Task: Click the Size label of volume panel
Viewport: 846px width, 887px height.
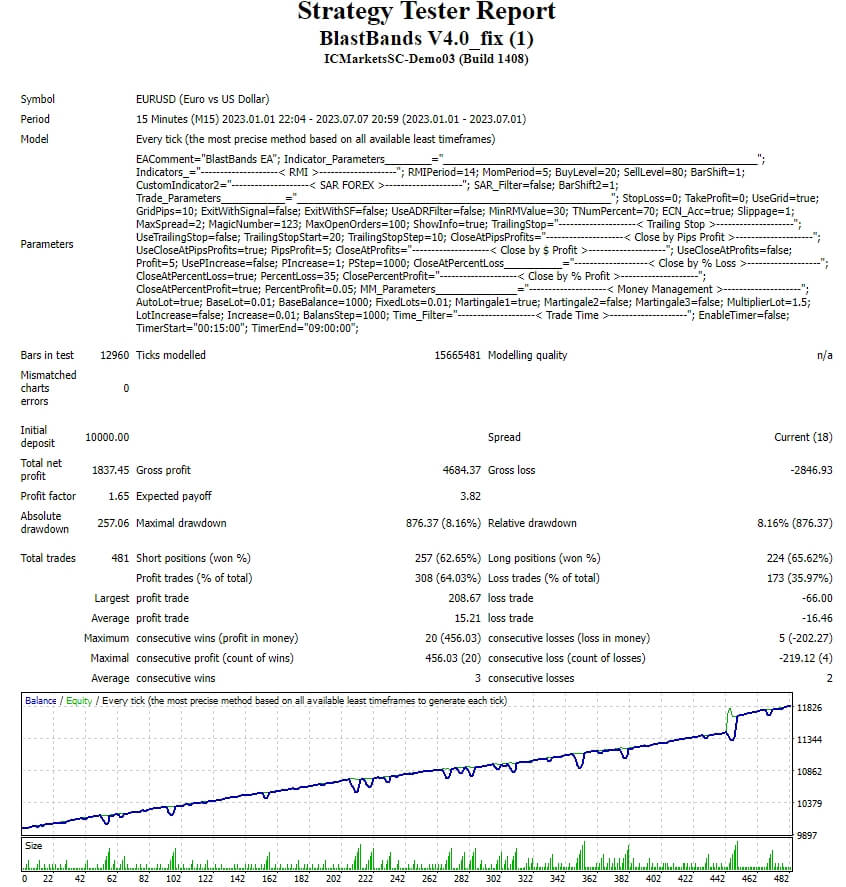Action: click(x=33, y=845)
